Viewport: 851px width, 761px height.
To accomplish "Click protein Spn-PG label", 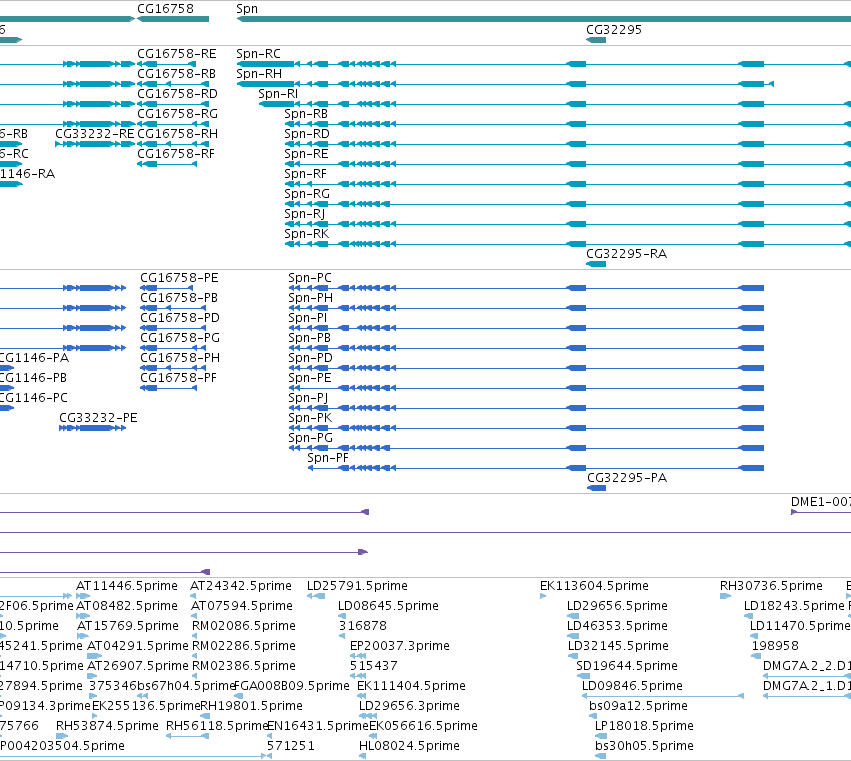I will pyautogui.click(x=310, y=439).
